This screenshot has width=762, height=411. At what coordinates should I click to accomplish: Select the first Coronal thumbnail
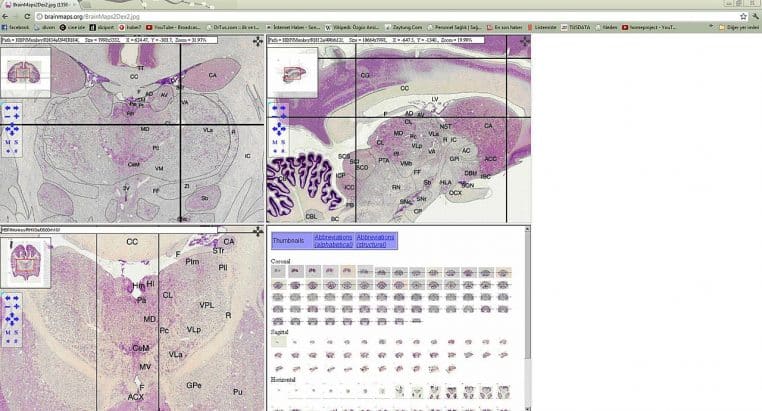coord(278,271)
